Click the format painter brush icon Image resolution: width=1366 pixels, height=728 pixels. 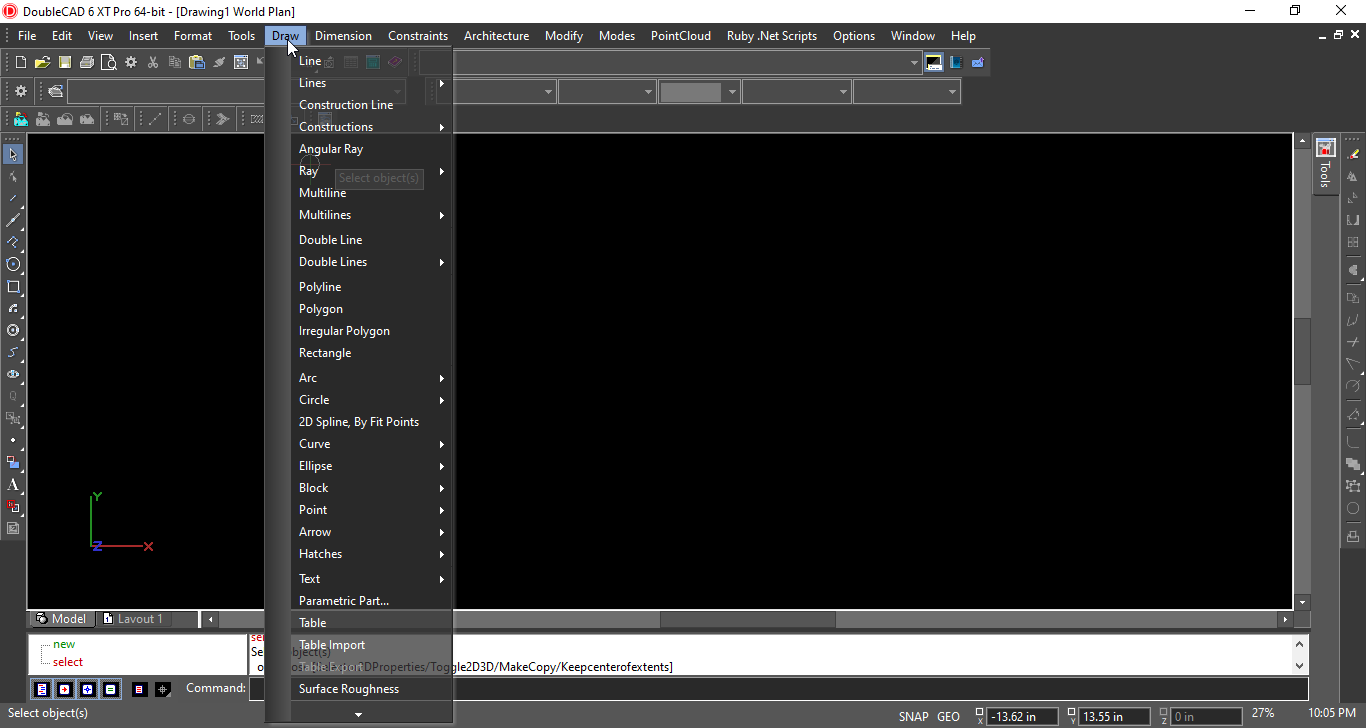pos(219,62)
